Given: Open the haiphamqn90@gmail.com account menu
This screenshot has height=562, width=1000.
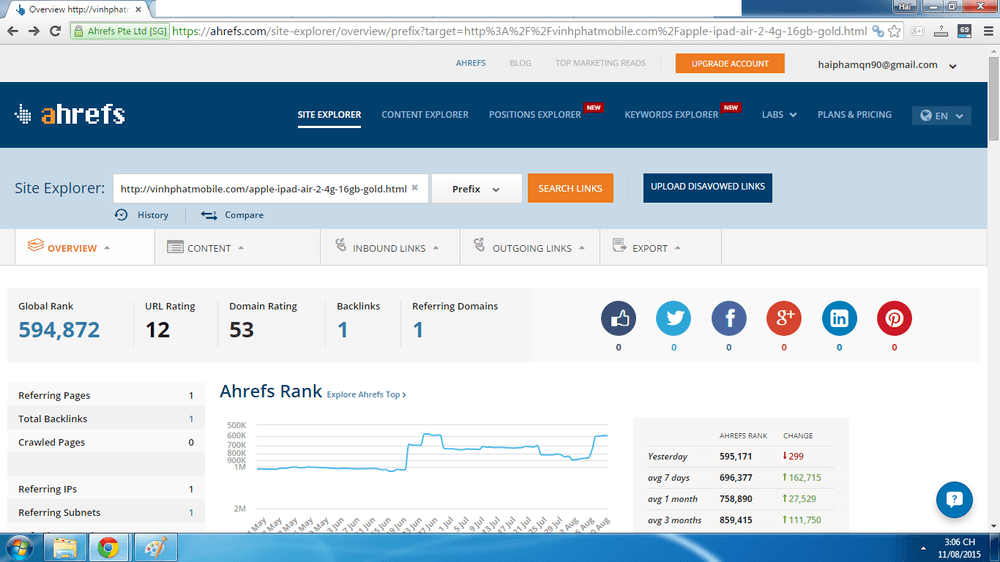Looking at the screenshot, I should (x=887, y=64).
